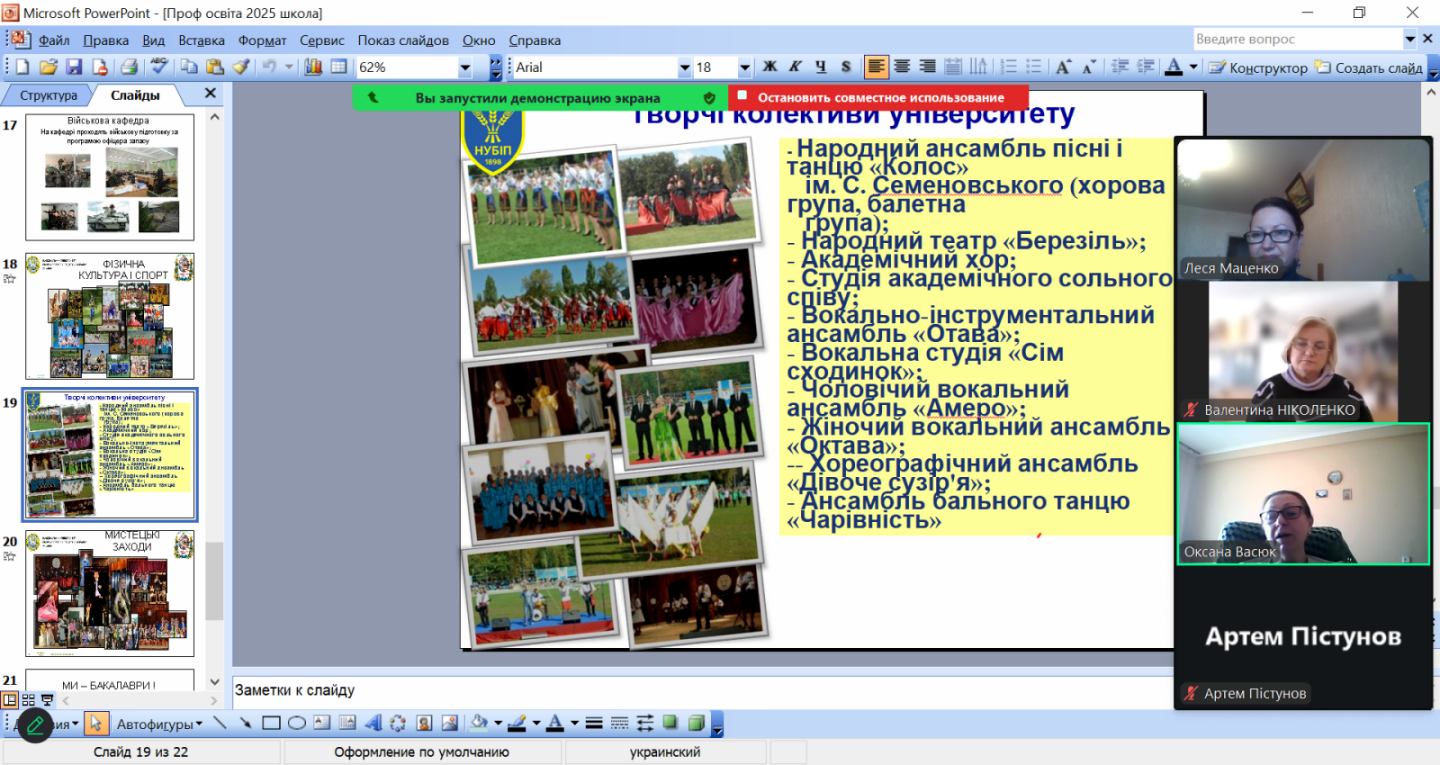This screenshot has width=1440, height=765.
Task: Switch to the Структура tab
Action: click(48, 95)
